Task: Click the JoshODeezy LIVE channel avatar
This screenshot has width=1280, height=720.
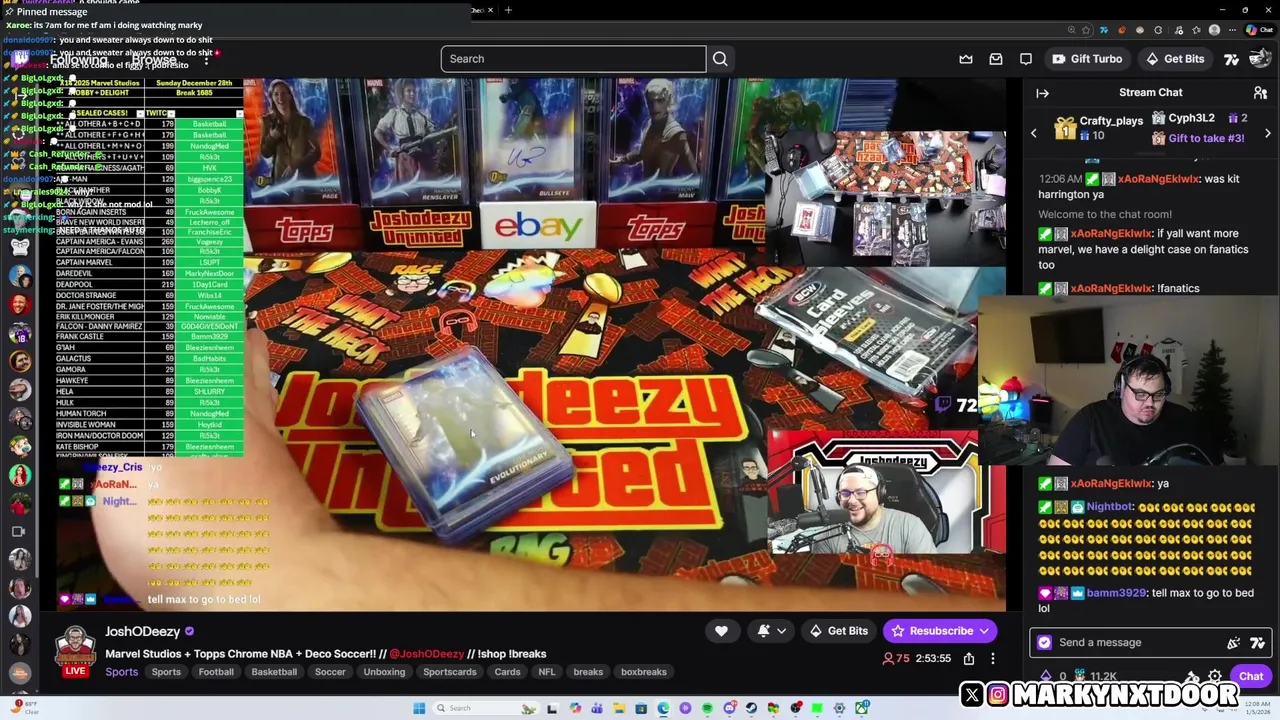Action: [x=75, y=650]
